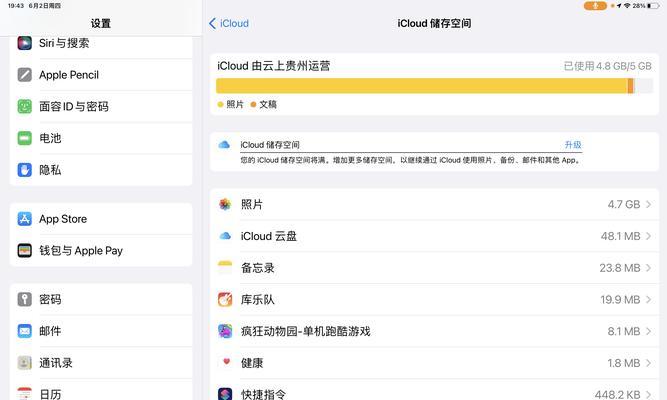Viewport: 667px width, 400px height.
Task: Tap the orange 文稿 legend dot
Action: (253, 104)
